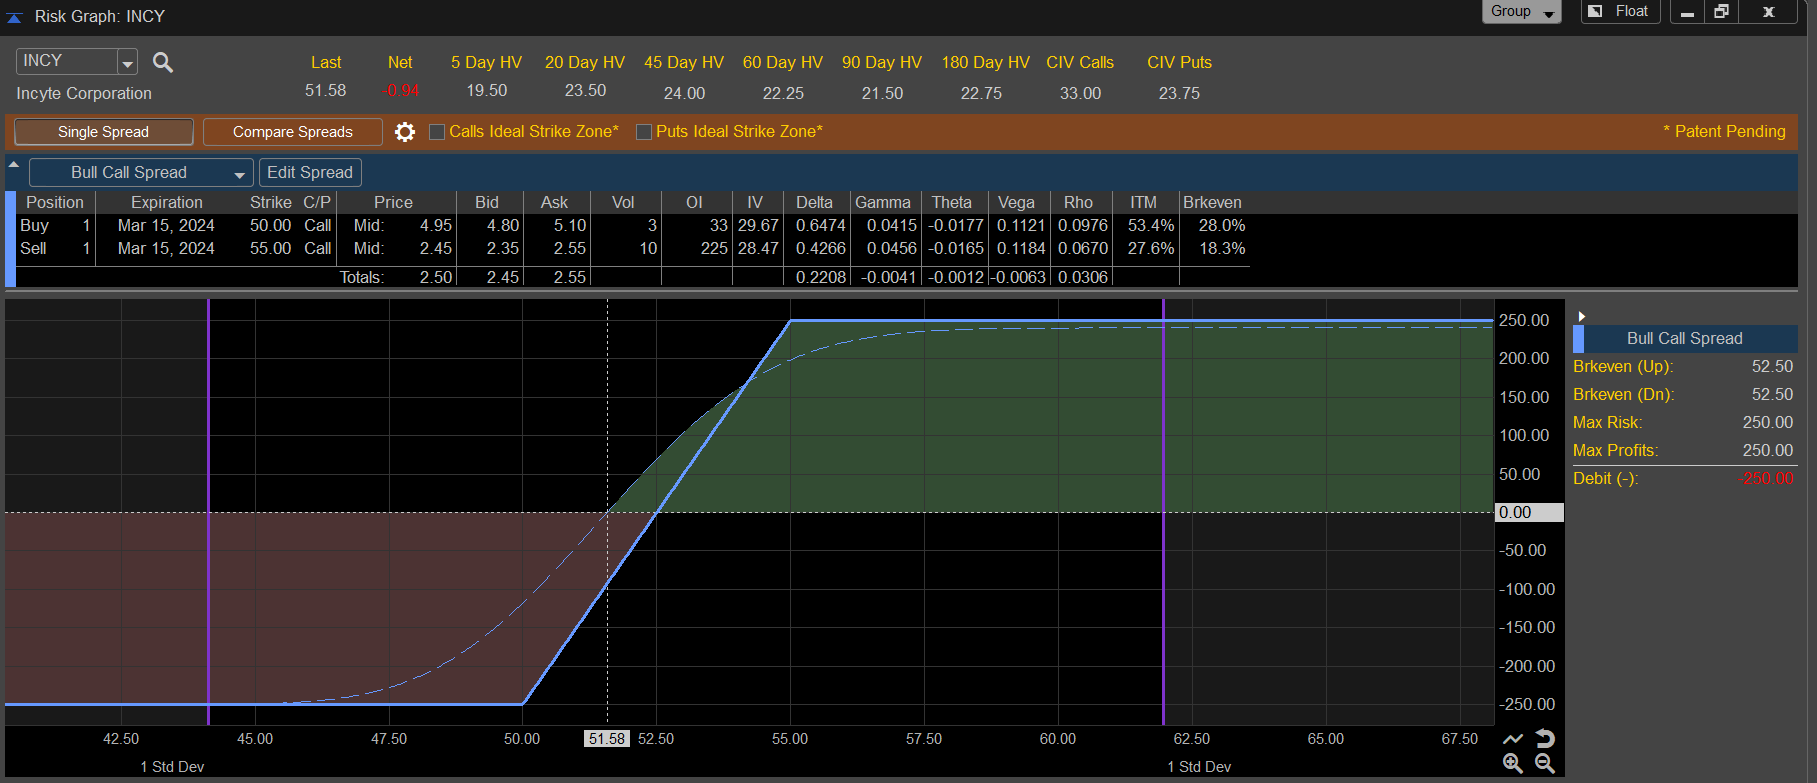Click the Delta column header
This screenshot has width=1817, height=783.
[x=815, y=202]
